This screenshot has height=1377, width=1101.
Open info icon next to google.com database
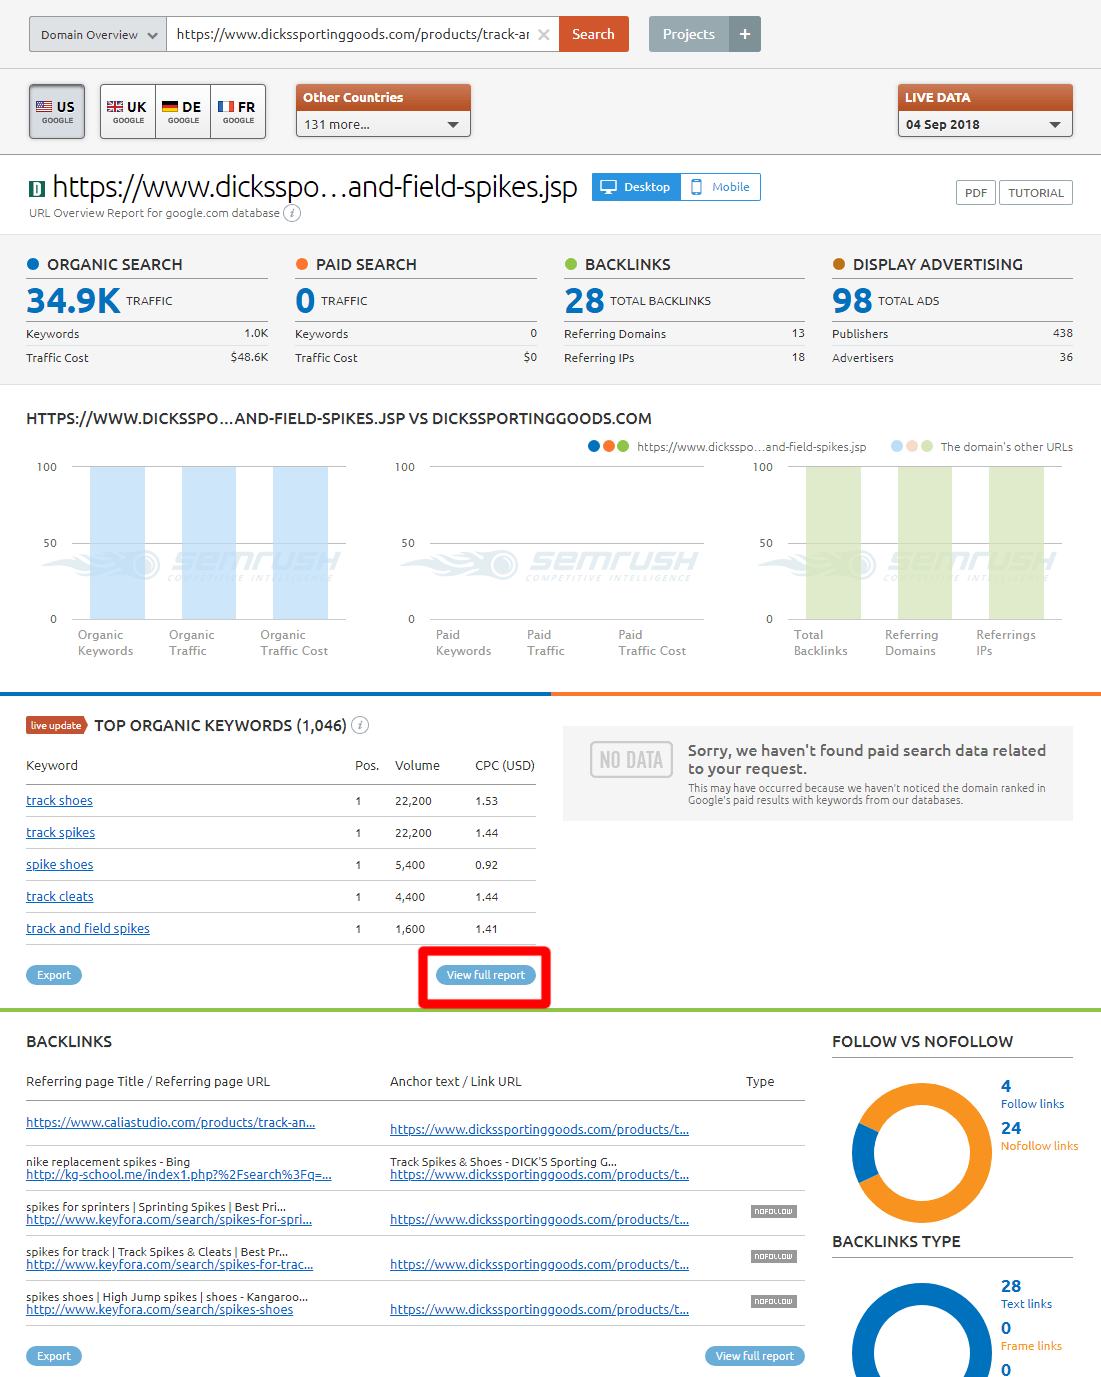(292, 213)
